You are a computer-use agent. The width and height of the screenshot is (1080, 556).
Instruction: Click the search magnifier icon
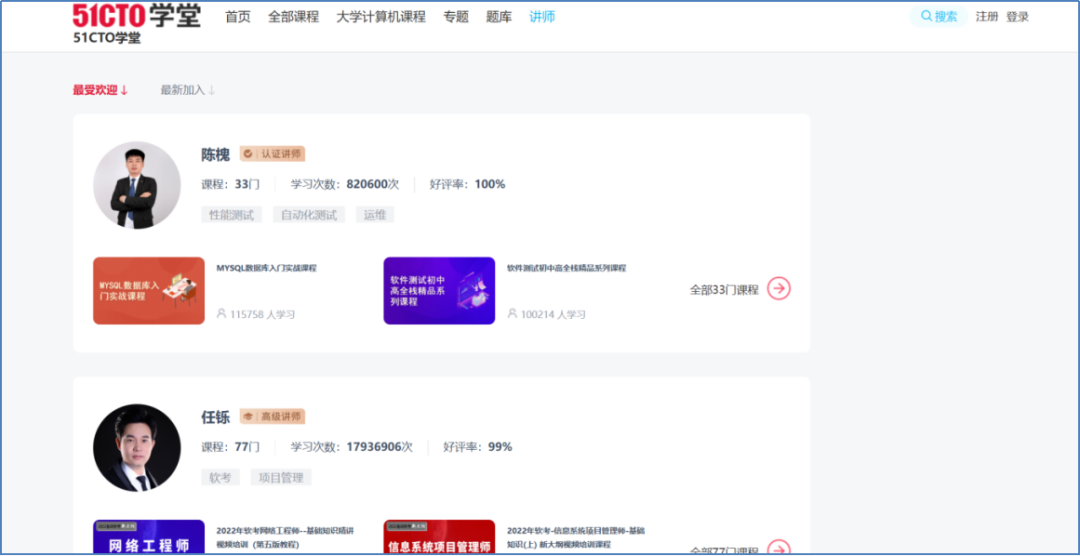coord(926,16)
